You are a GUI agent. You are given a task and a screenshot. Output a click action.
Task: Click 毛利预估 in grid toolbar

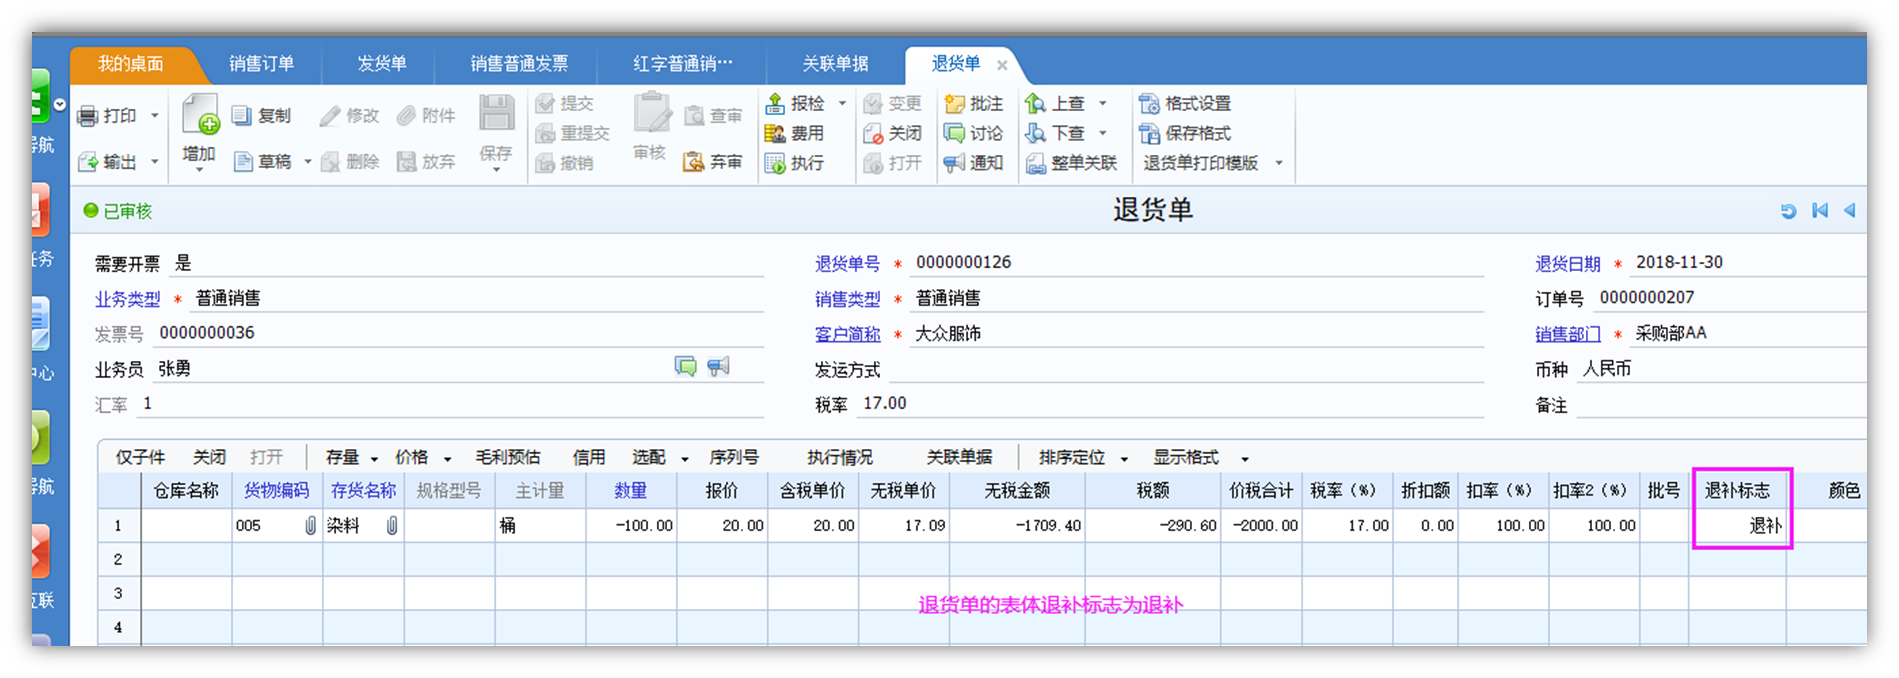pos(508,457)
